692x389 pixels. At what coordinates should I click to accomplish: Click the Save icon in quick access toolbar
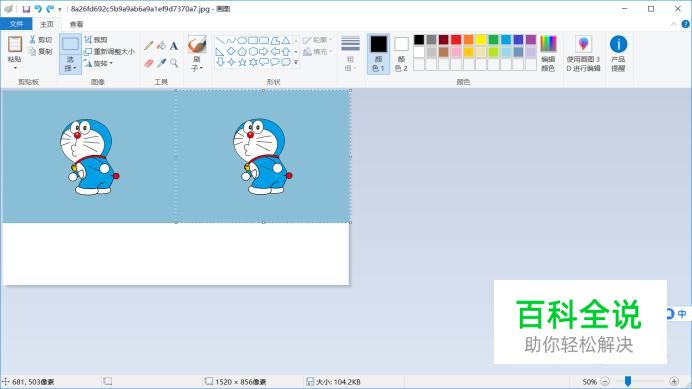tap(26, 9)
